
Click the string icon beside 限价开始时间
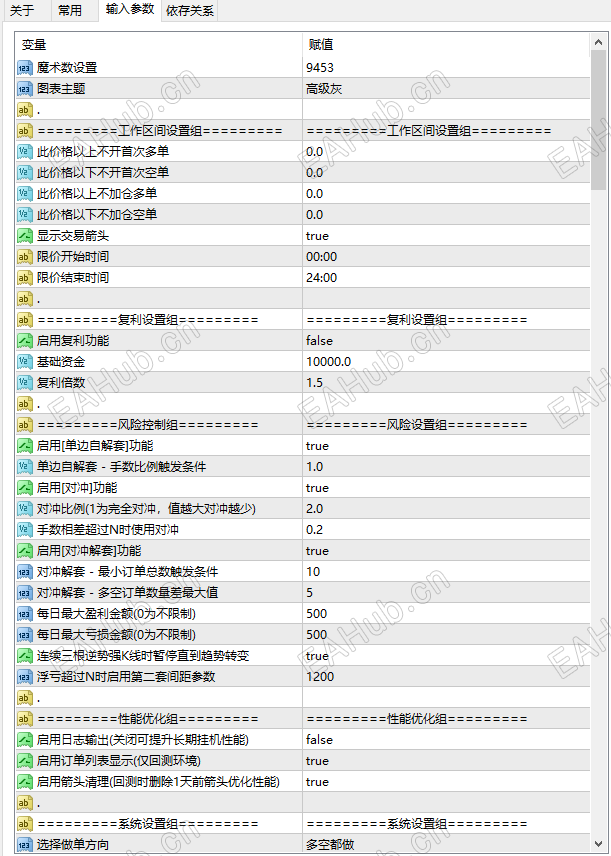point(25,257)
